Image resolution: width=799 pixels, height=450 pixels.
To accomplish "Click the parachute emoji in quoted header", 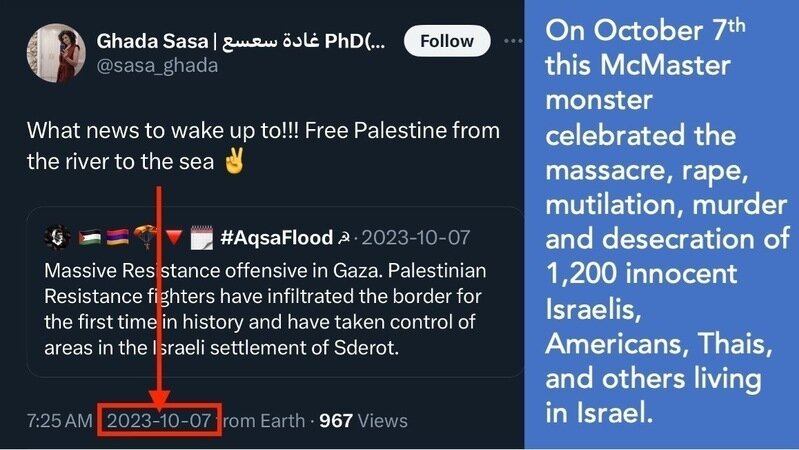I will (143, 239).
